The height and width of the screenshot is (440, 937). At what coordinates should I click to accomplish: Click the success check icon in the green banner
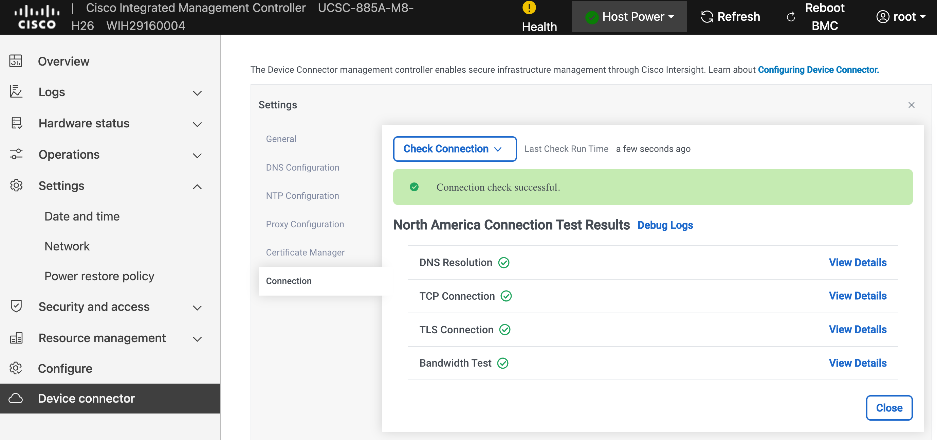414,187
